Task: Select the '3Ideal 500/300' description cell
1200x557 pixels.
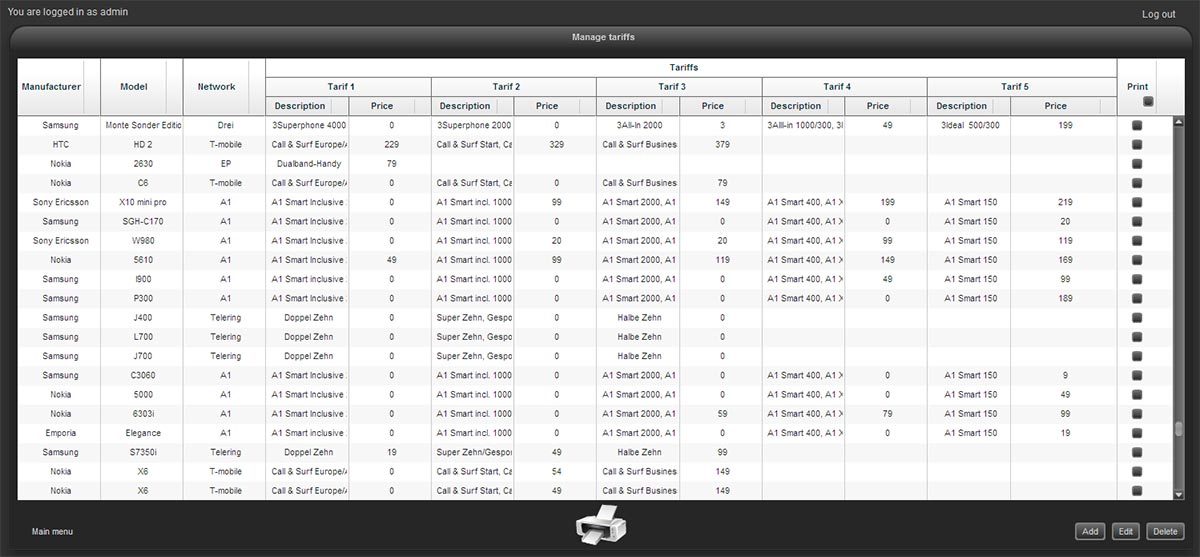Action: pyautogui.click(x=970, y=126)
